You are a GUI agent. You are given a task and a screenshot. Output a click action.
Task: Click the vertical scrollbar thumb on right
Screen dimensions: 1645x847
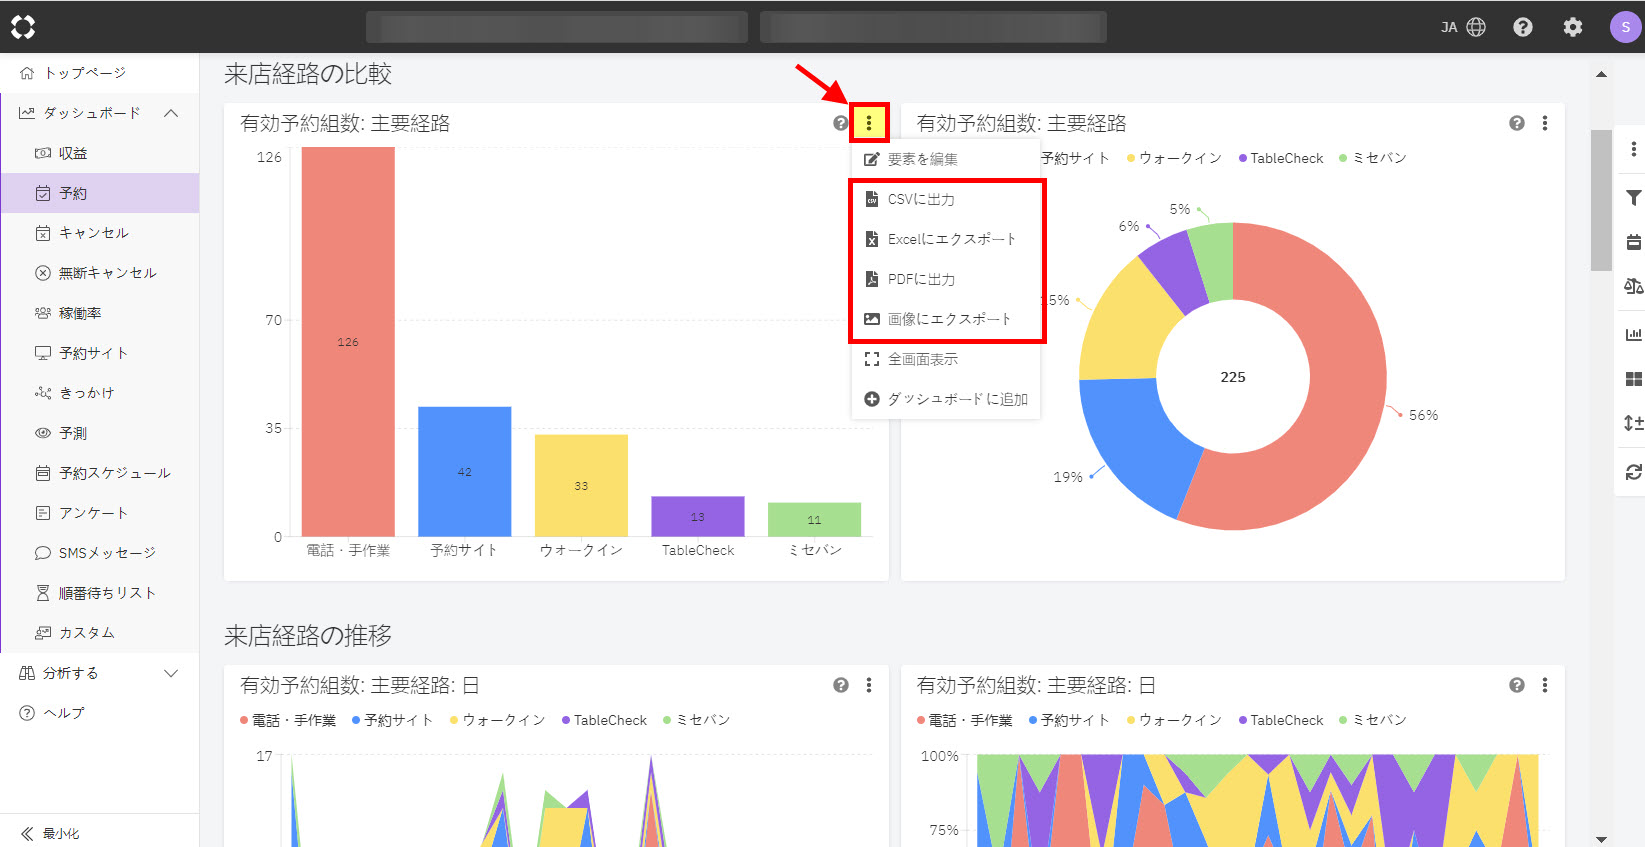[1601, 200]
